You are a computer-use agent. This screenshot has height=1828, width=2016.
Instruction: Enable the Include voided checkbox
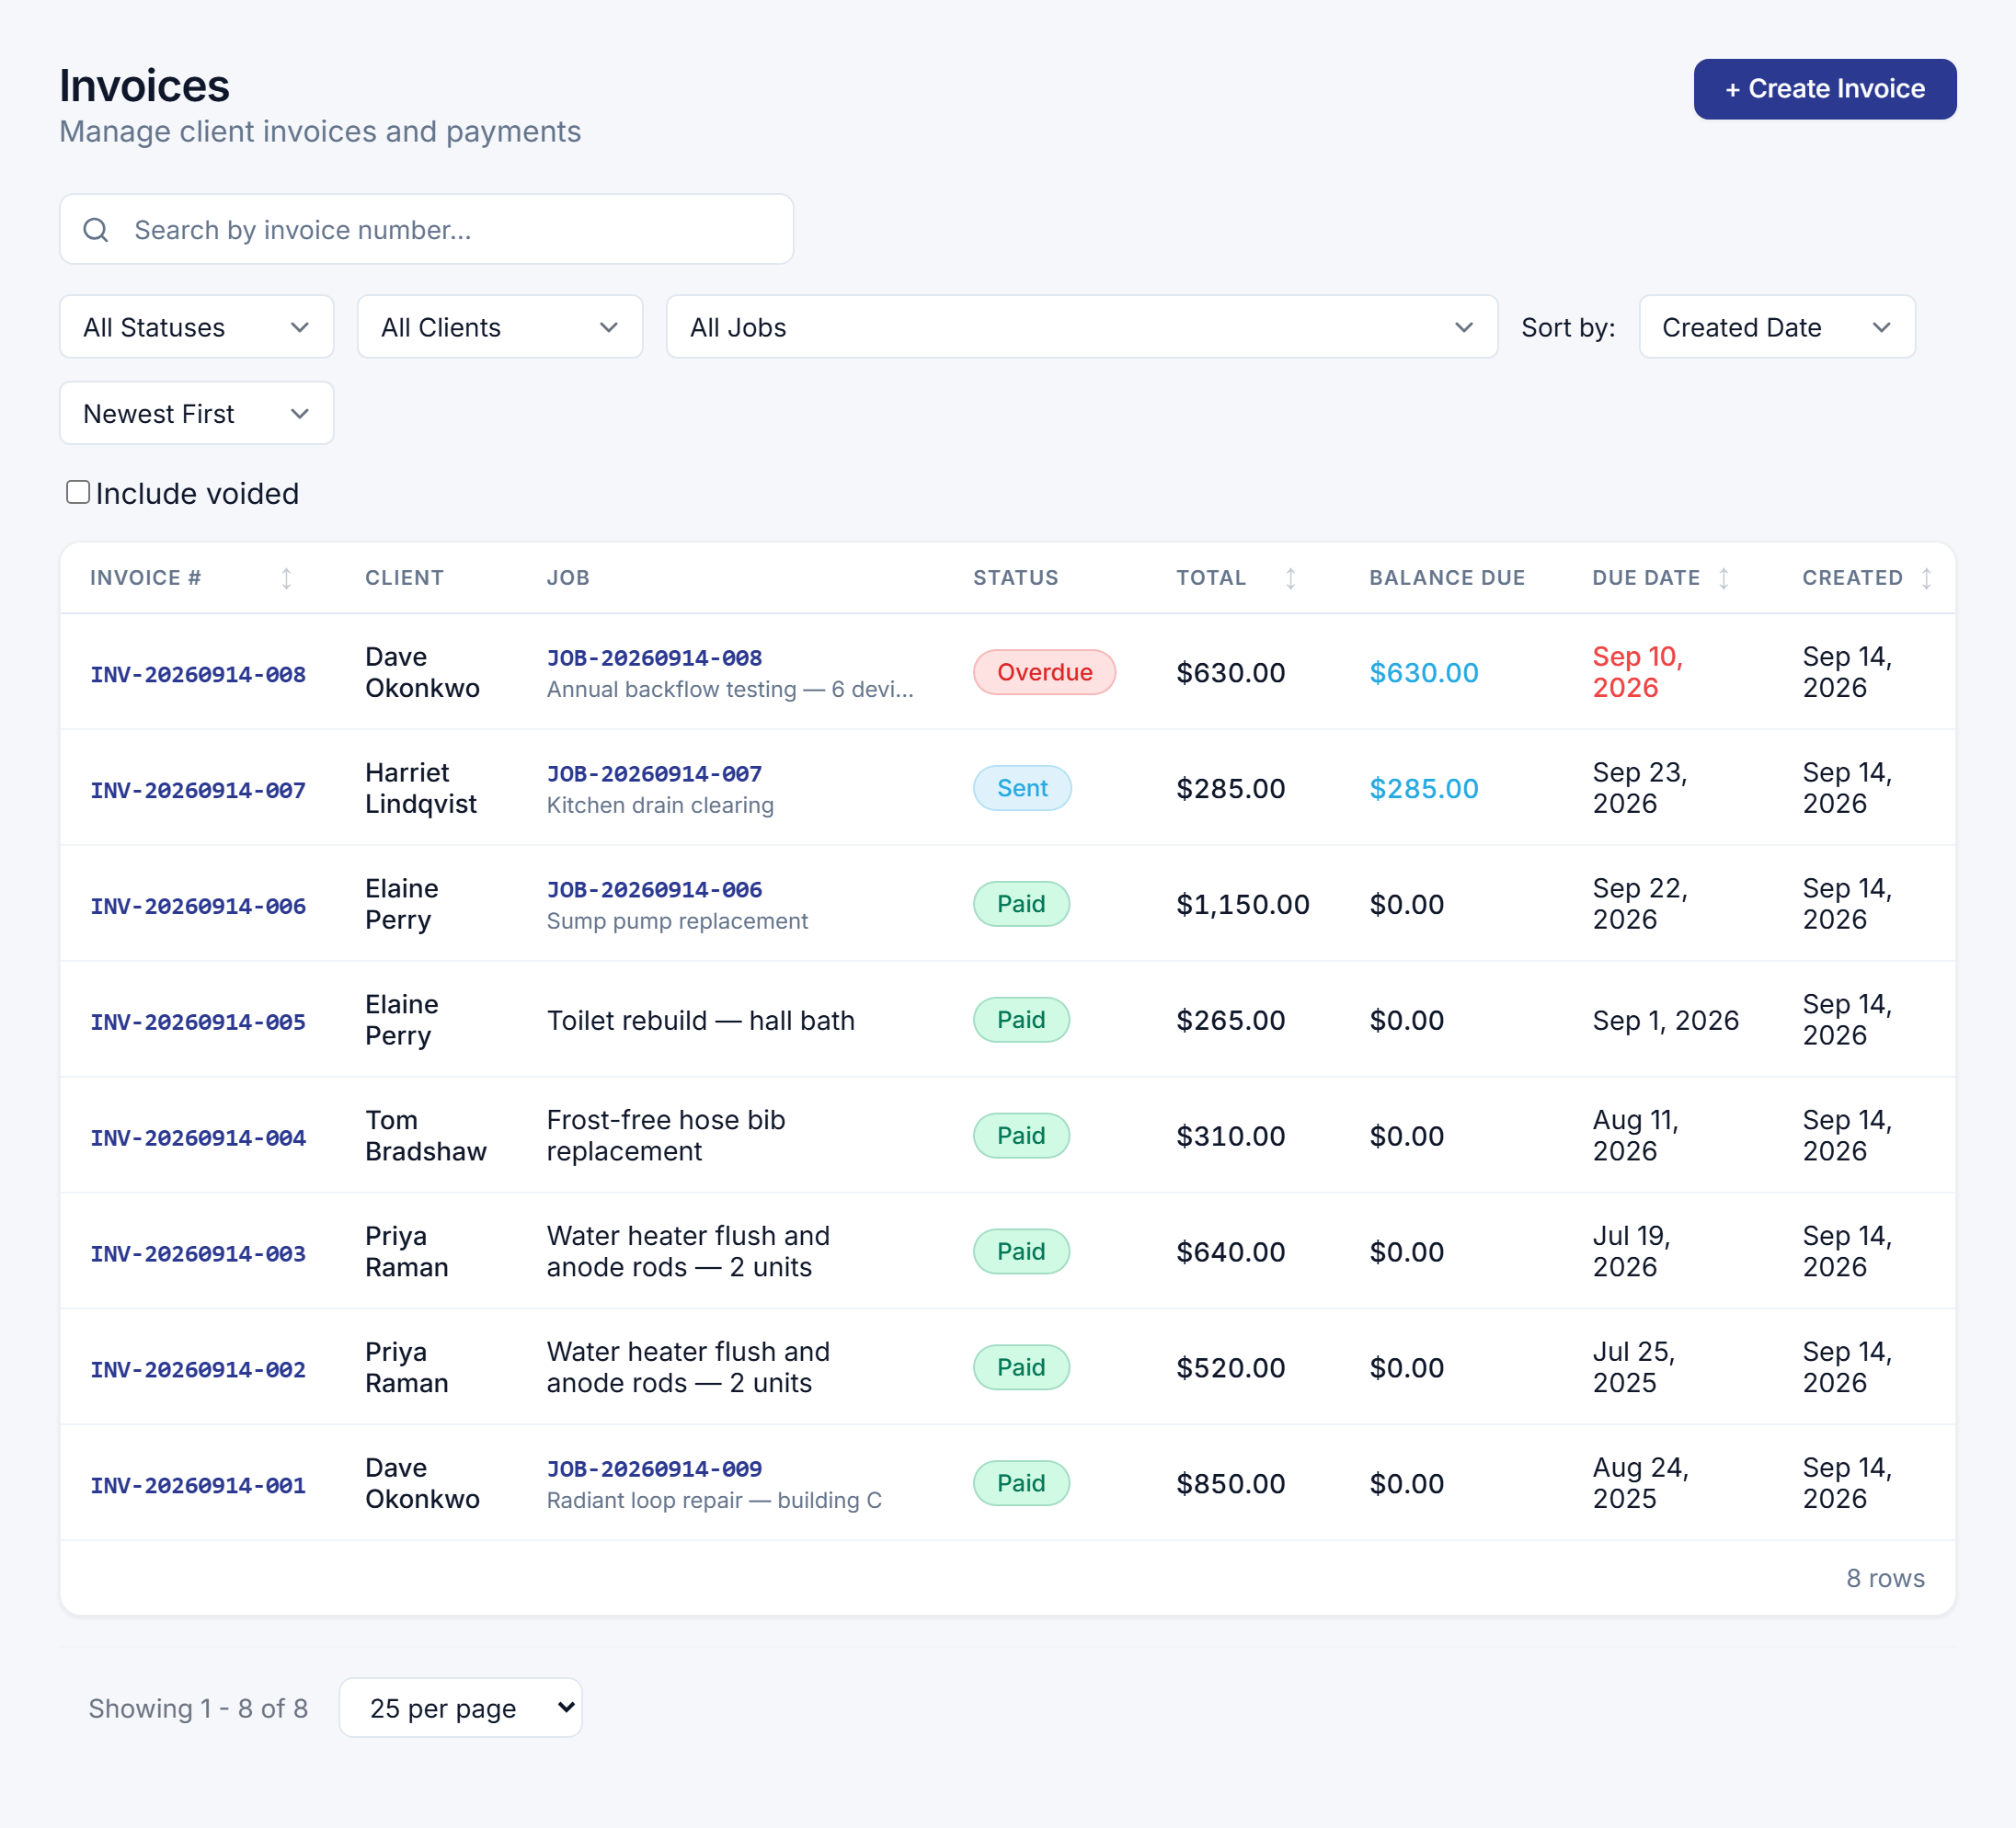78,492
